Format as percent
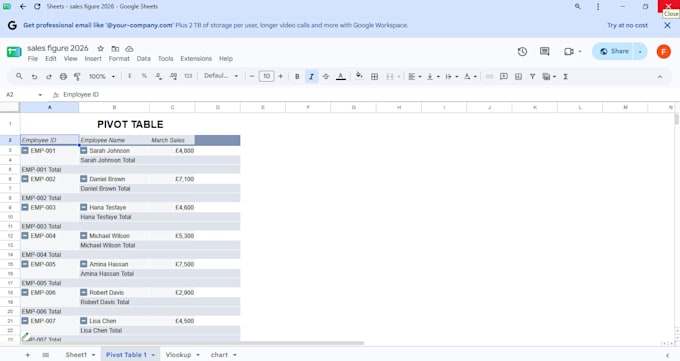 tap(144, 76)
